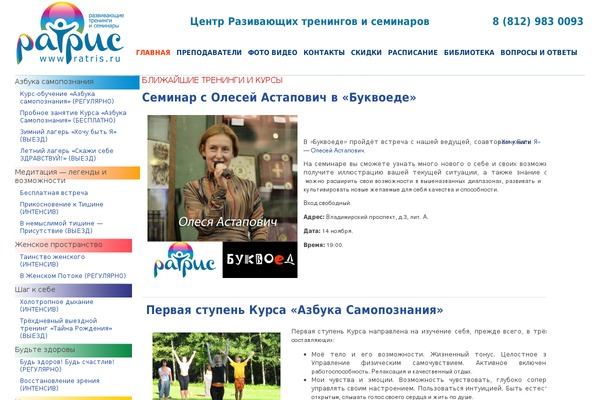This screenshot has width=600, height=400.
Task: Open Таинство женского (ИНТЕНСИВ) link
Action: tap(52, 261)
